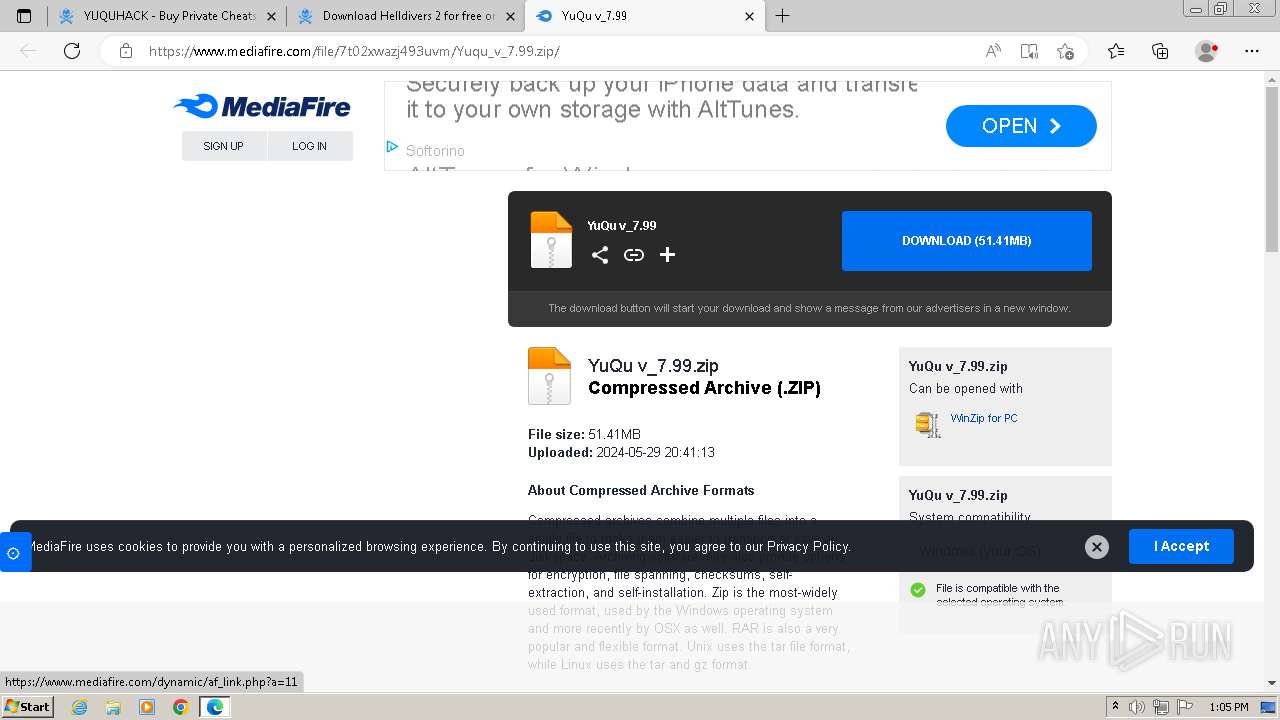Click the plus icon to add file
The image size is (1280, 720).
pos(668,255)
